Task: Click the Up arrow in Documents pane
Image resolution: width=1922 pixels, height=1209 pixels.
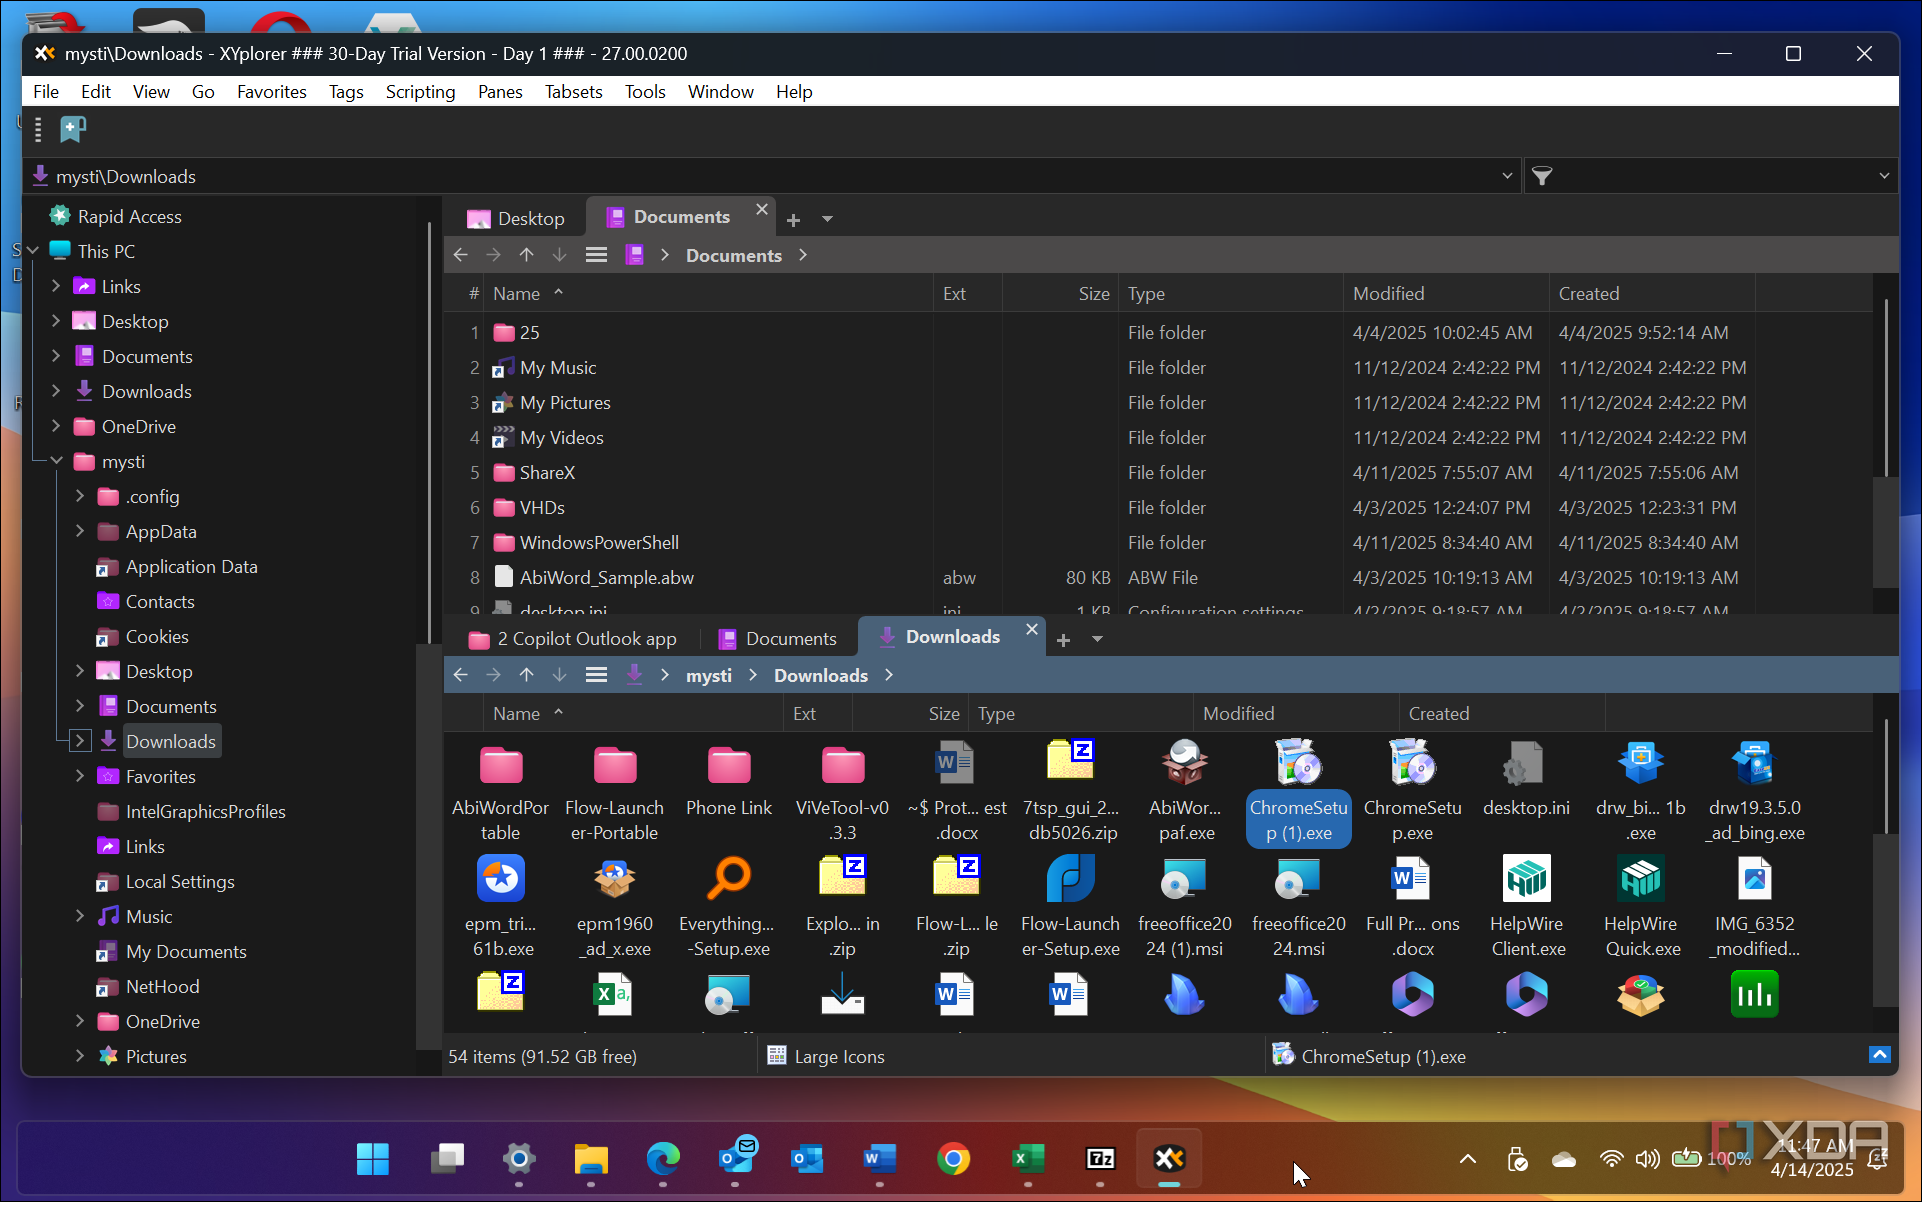Action: pyautogui.click(x=527, y=255)
